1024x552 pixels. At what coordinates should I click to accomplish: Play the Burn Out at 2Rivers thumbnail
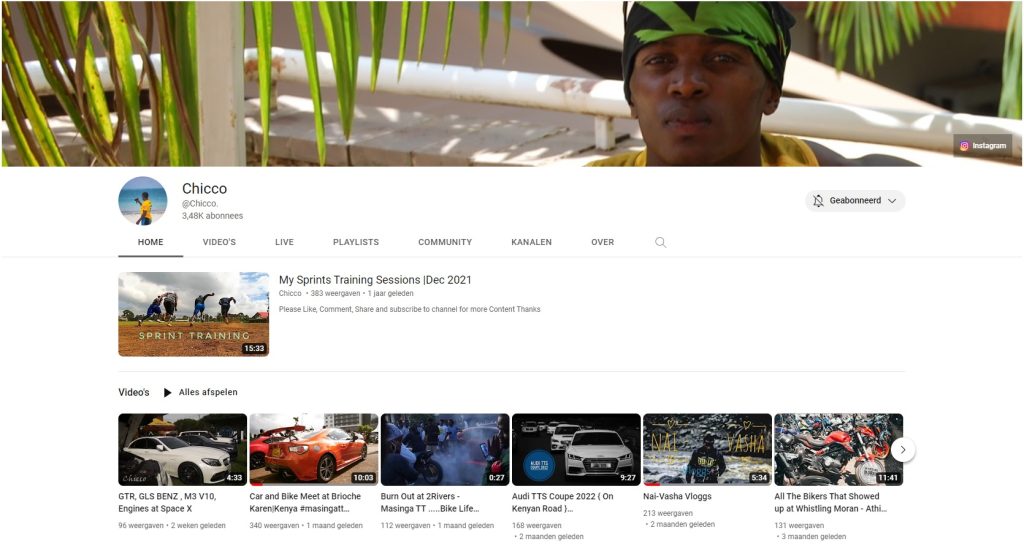[445, 449]
